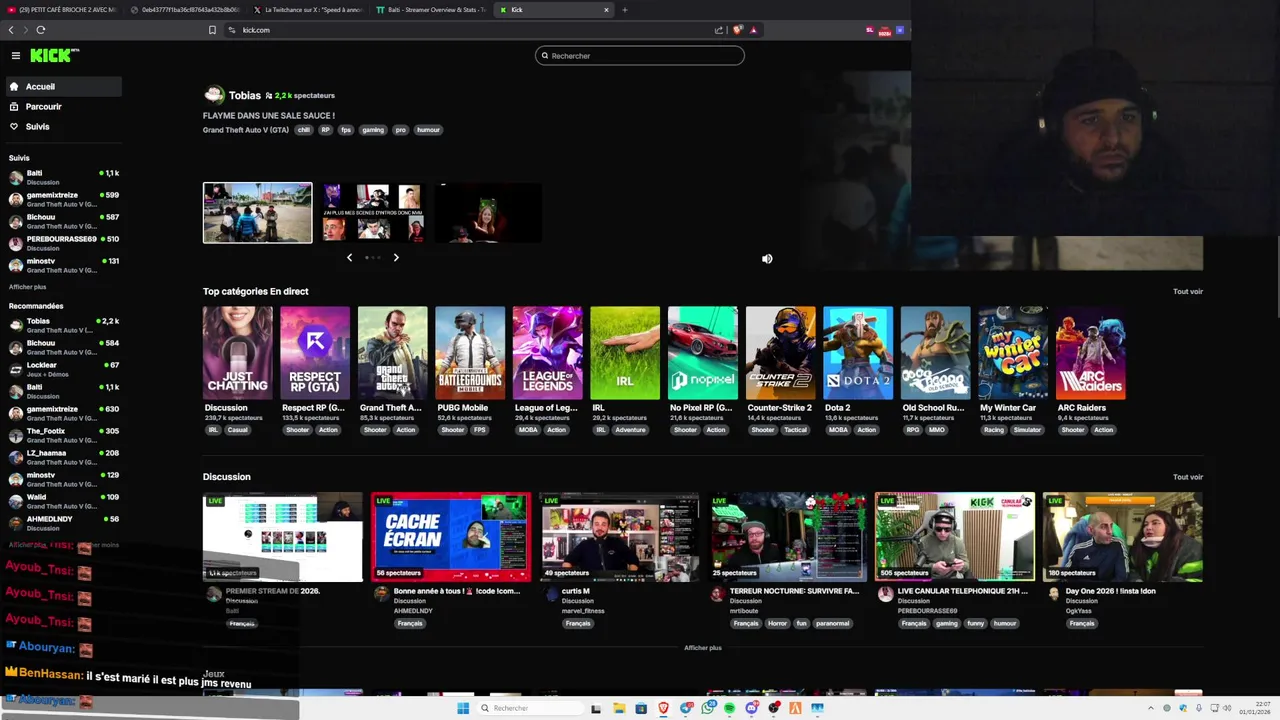This screenshot has height=720, width=1280.
Task: Open the Respect RP (GTA) category cover
Action: click(x=315, y=353)
